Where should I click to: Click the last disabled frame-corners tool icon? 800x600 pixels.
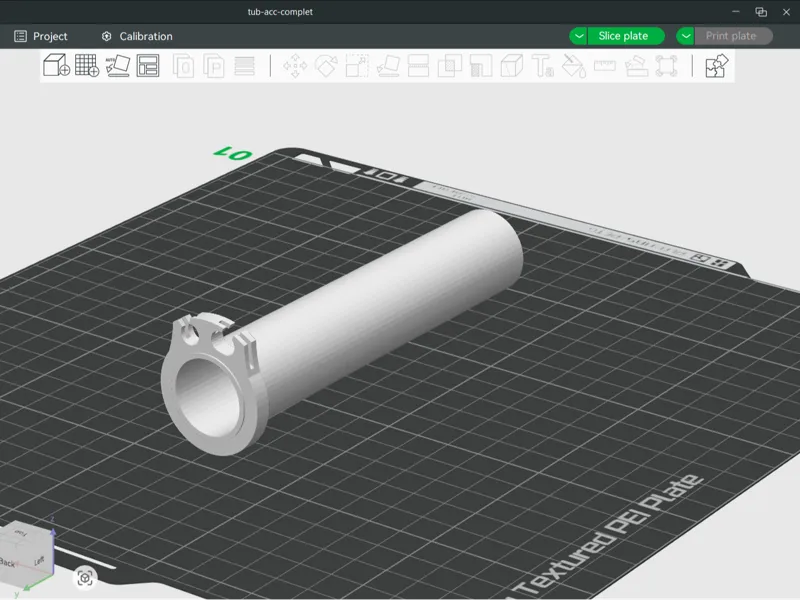pos(667,66)
